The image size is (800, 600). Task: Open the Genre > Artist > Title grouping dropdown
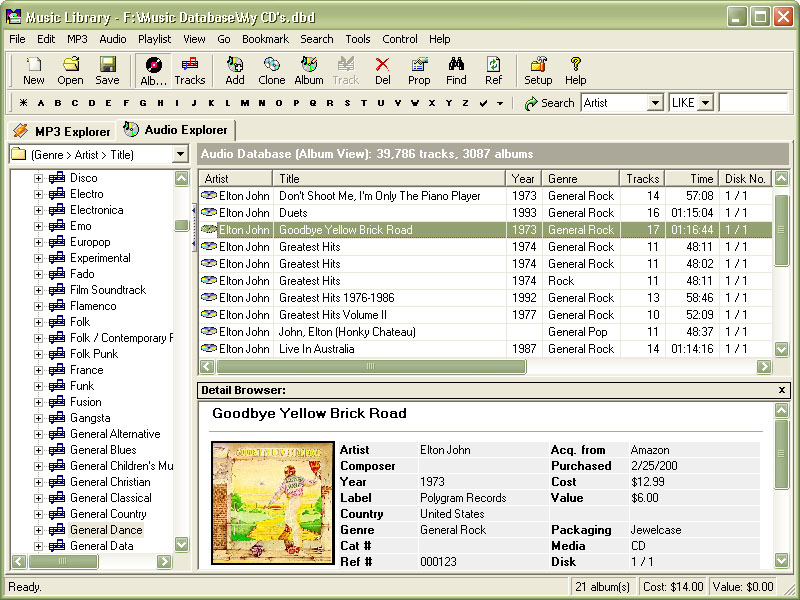[180, 154]
